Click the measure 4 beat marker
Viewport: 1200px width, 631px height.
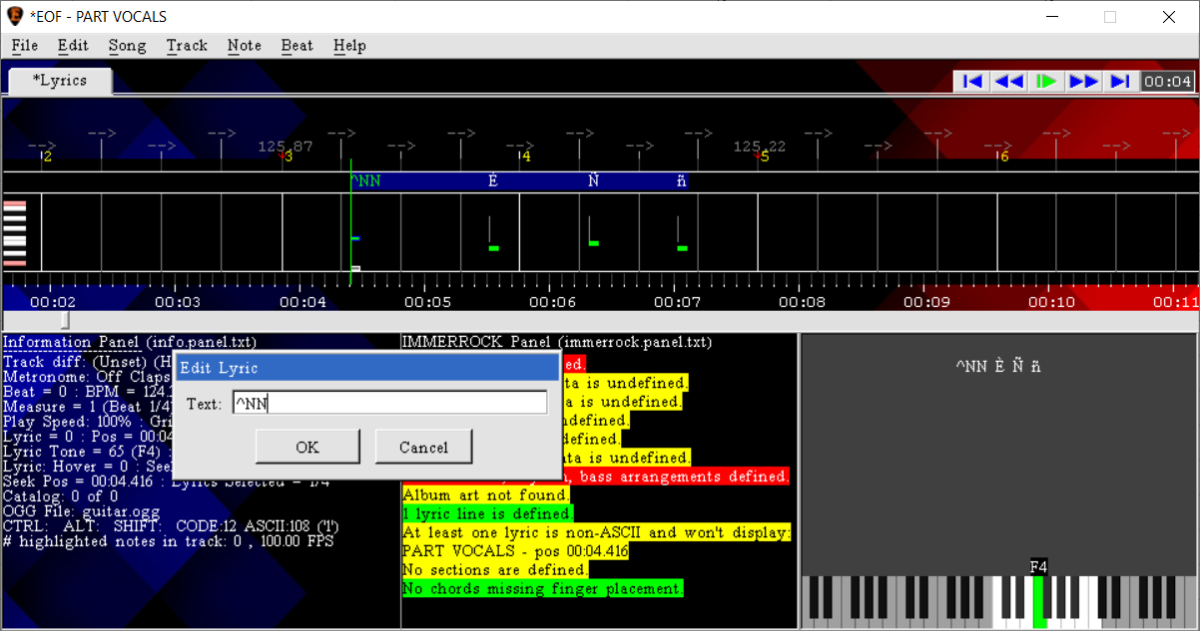[525, 157]
